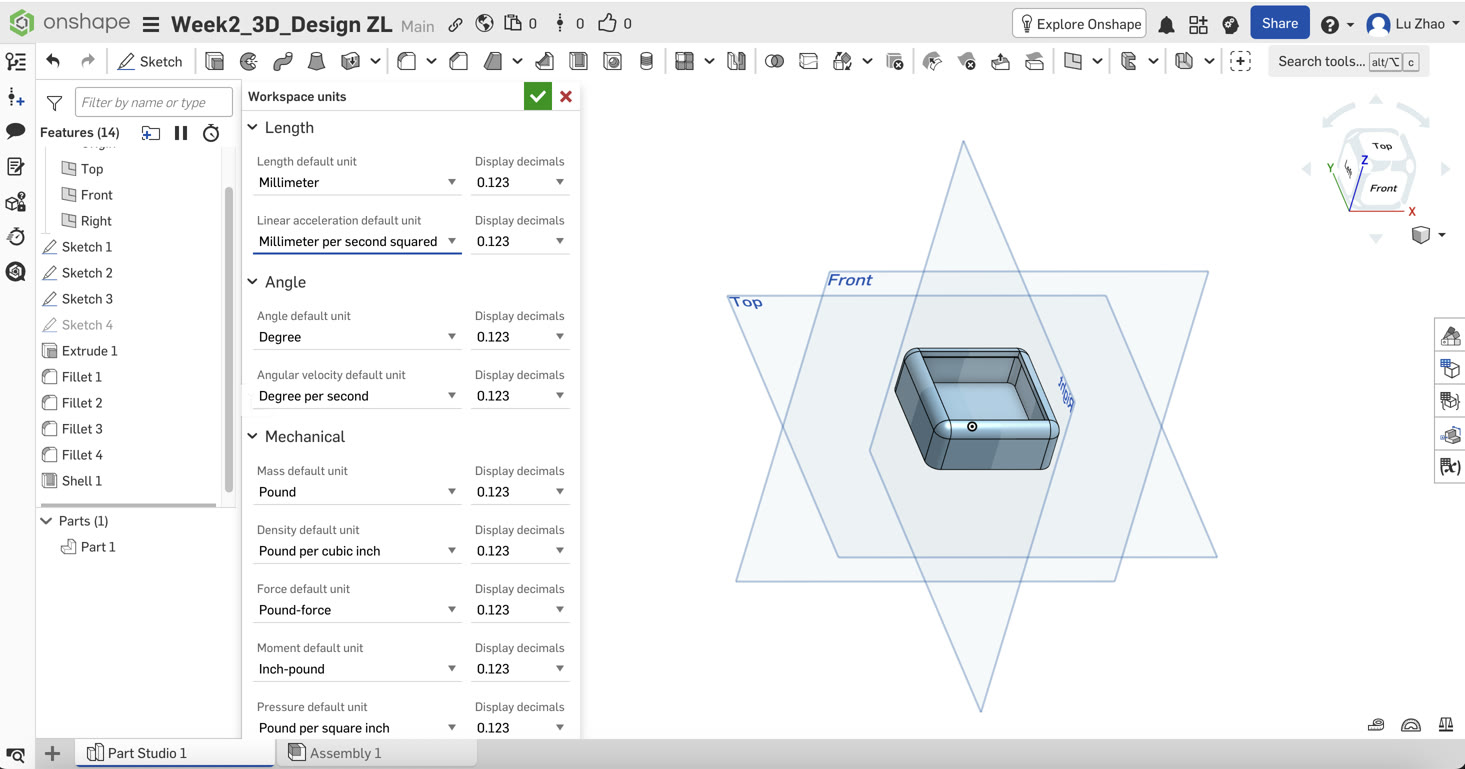
Task: Open the Help menu
Action: pos(1337,24)
